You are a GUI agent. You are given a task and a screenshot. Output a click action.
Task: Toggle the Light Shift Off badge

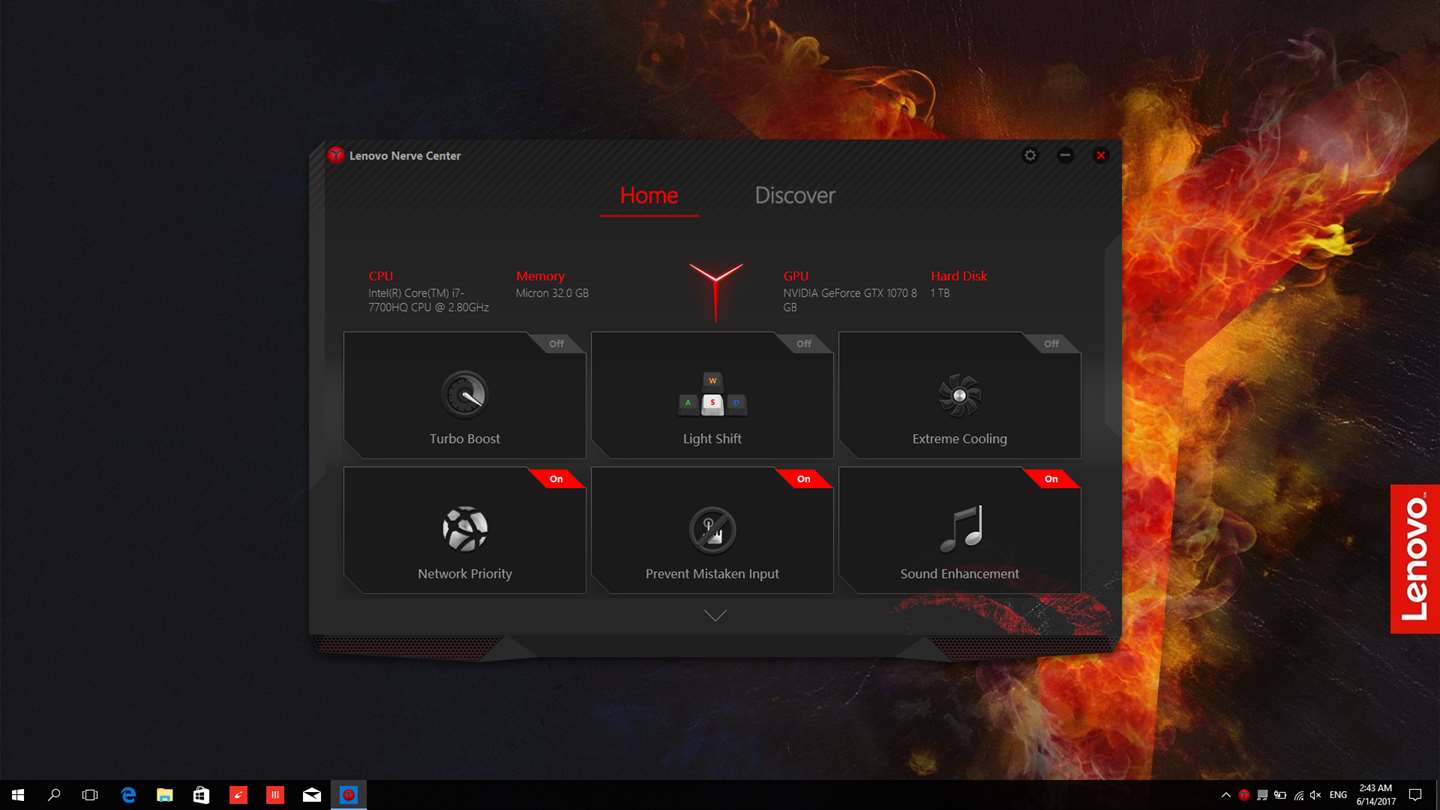coord(804,343)
